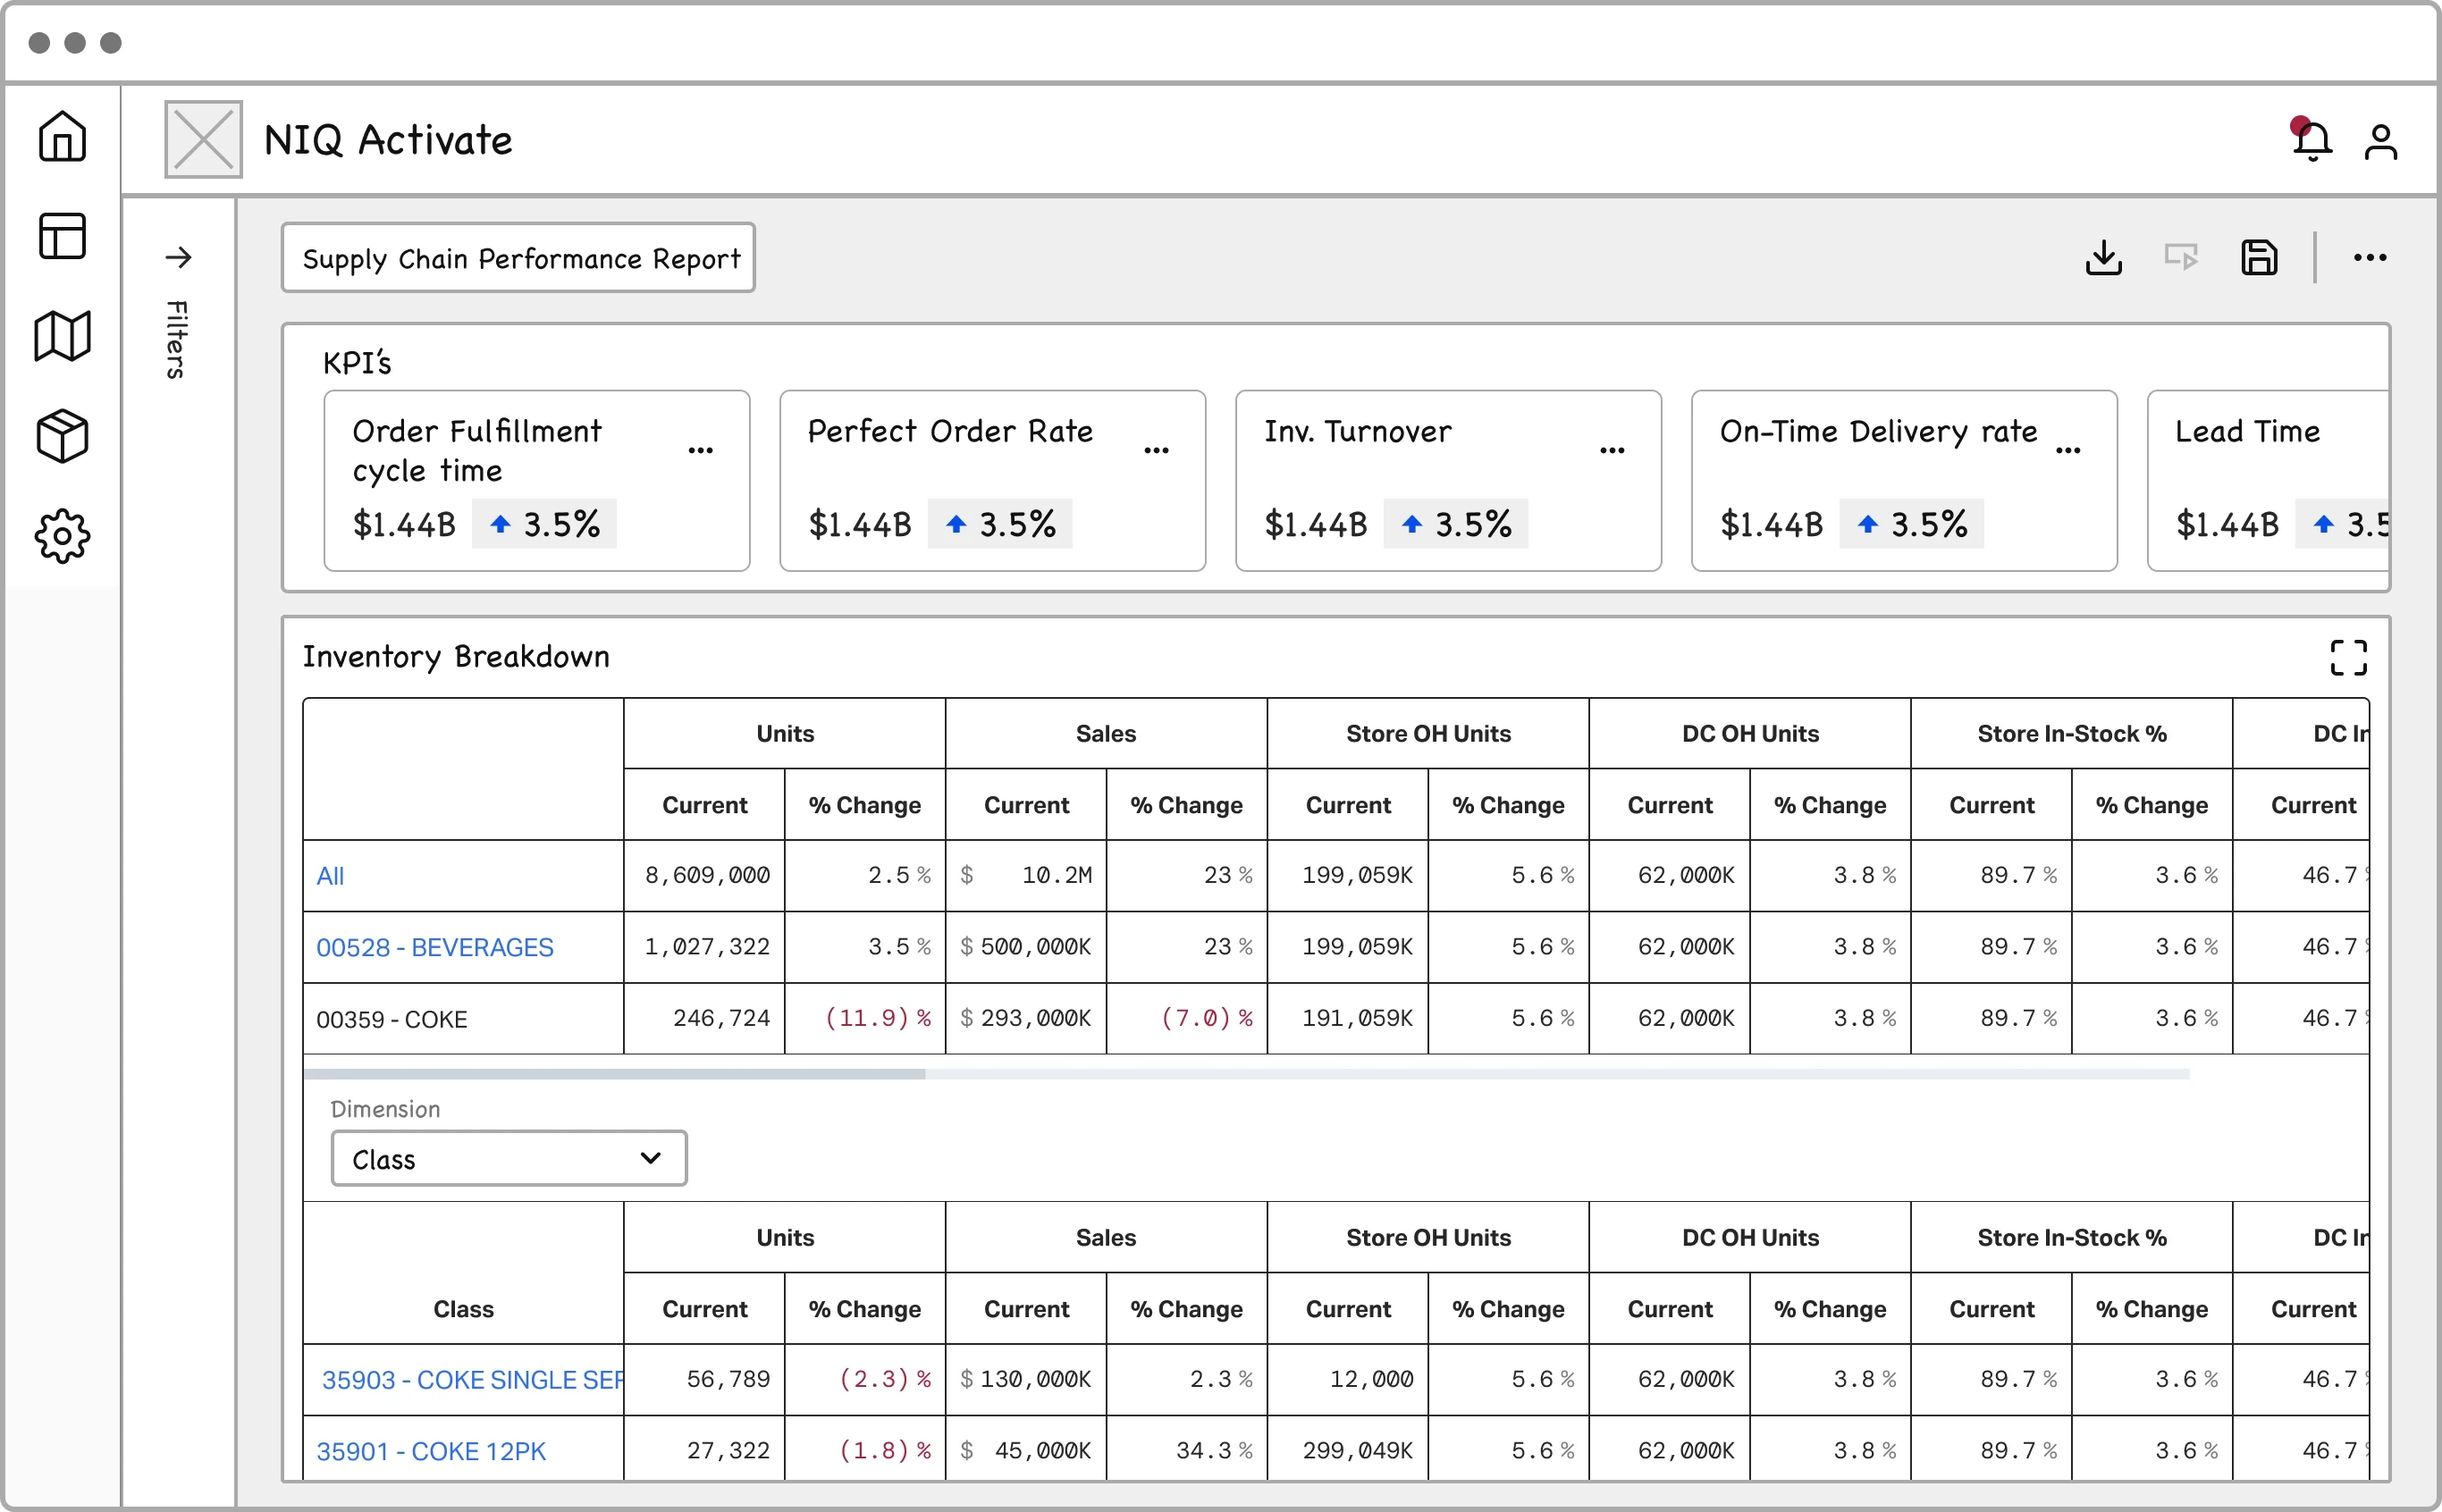Expand Inventory Breakdown to fullscreen

[x=2348, y=658]
